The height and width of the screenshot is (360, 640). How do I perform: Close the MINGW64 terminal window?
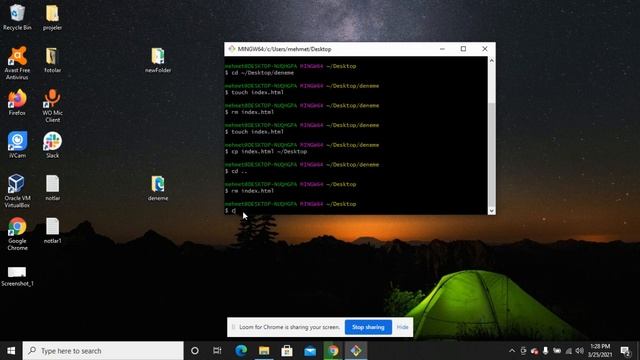coord(484,49)
